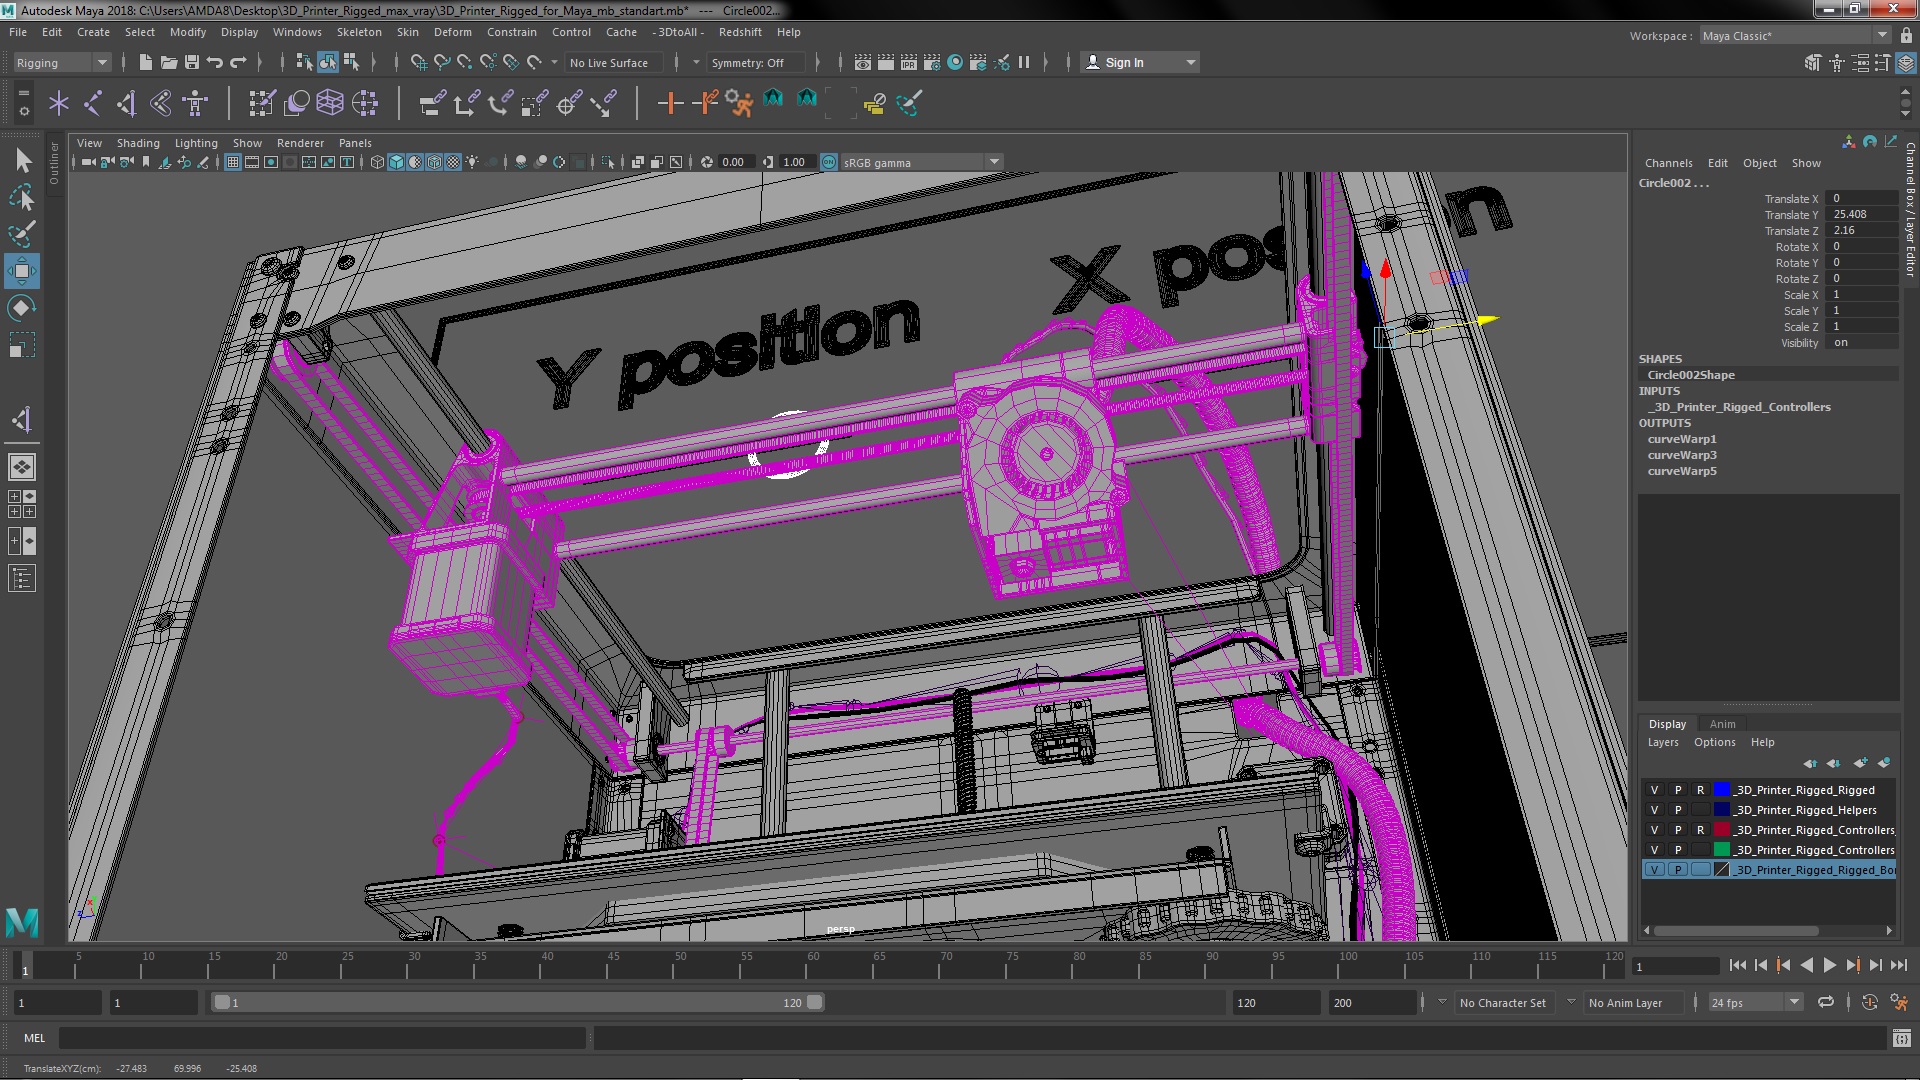Open the Workspace Maya Classic dropdown
The image size is (1920, 1080).
pos(1795,36)
